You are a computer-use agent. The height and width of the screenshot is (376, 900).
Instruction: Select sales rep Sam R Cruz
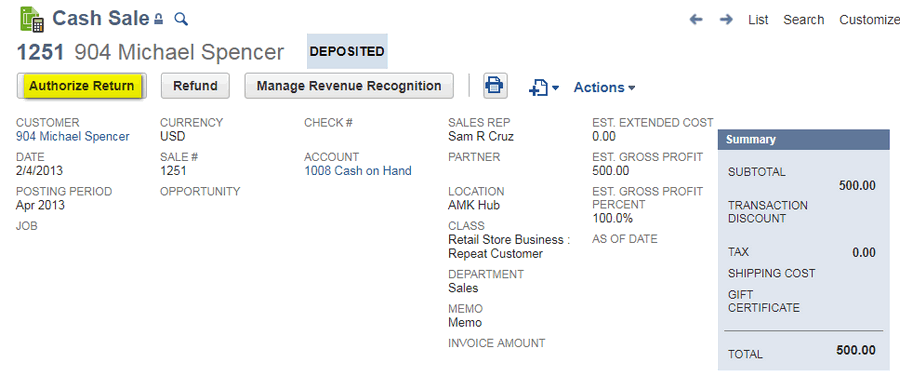[x=481, y=137]
